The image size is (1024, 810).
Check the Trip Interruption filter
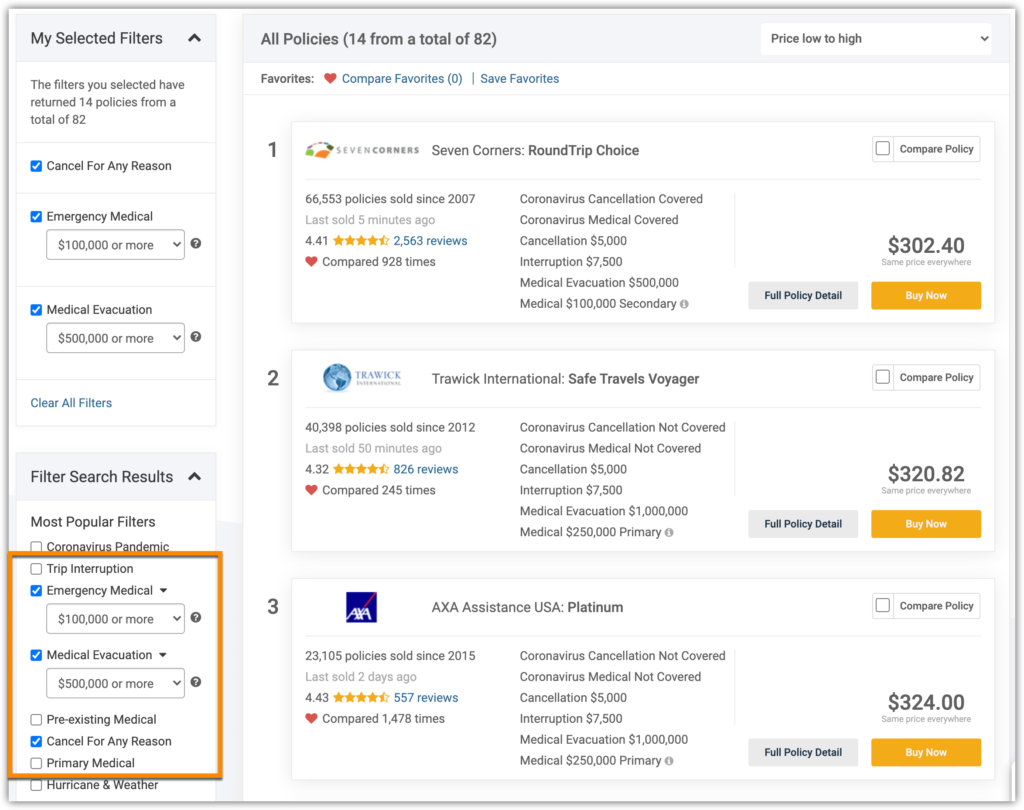click(x=37, y=569)
